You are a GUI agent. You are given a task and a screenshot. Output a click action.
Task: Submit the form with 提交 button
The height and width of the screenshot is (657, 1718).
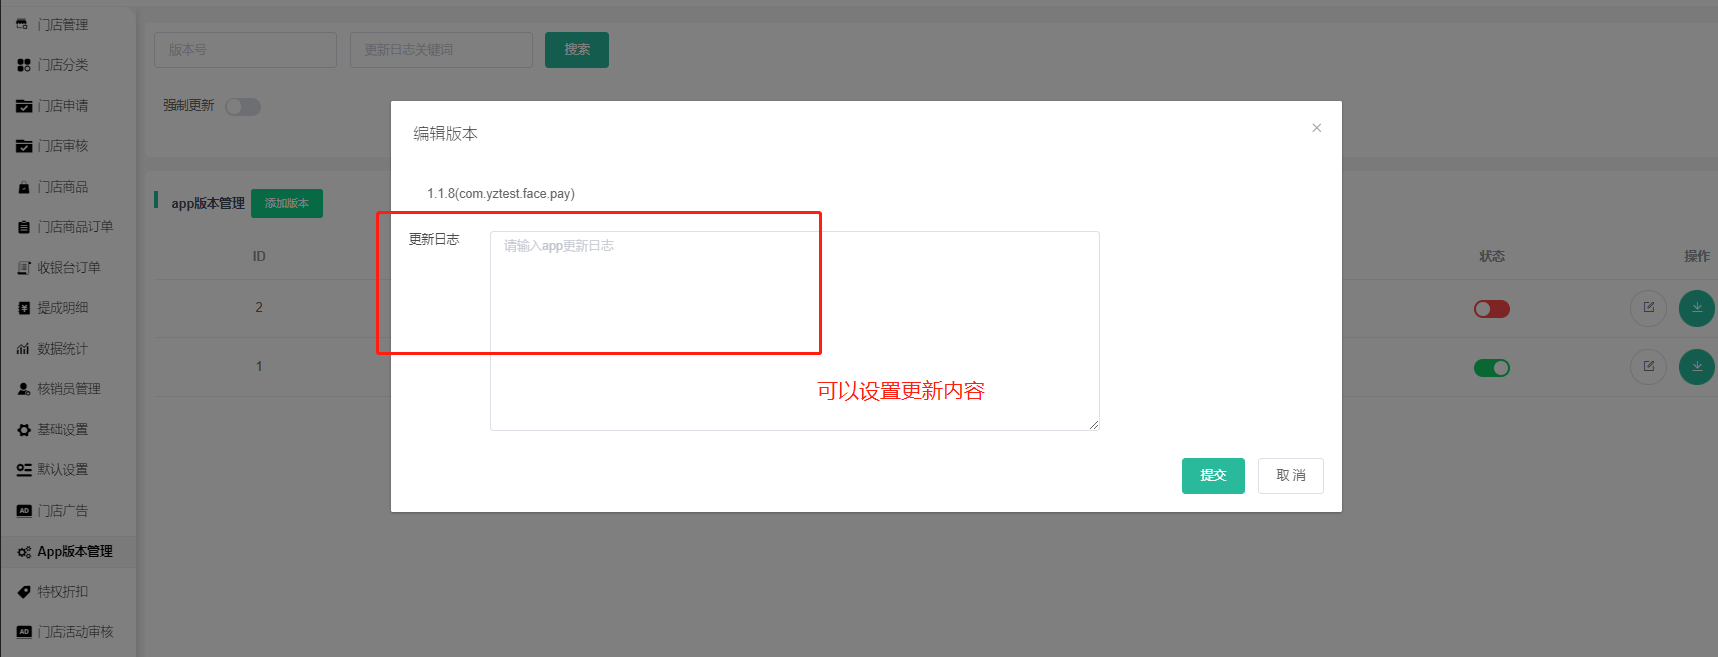click(x=1213, y=476)
